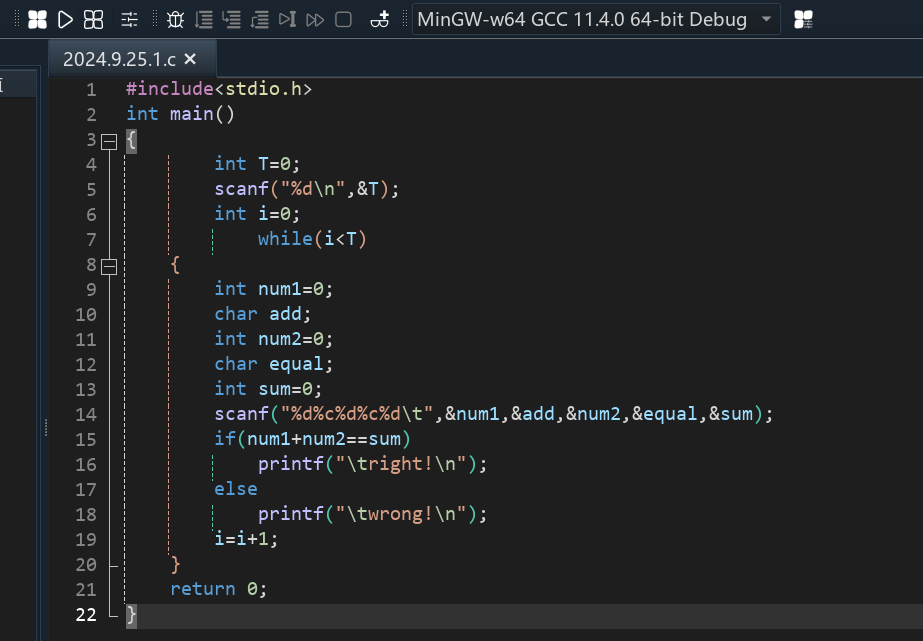Stop execution with the square stop icon
The image size is (923, 641).
(343, 19)
